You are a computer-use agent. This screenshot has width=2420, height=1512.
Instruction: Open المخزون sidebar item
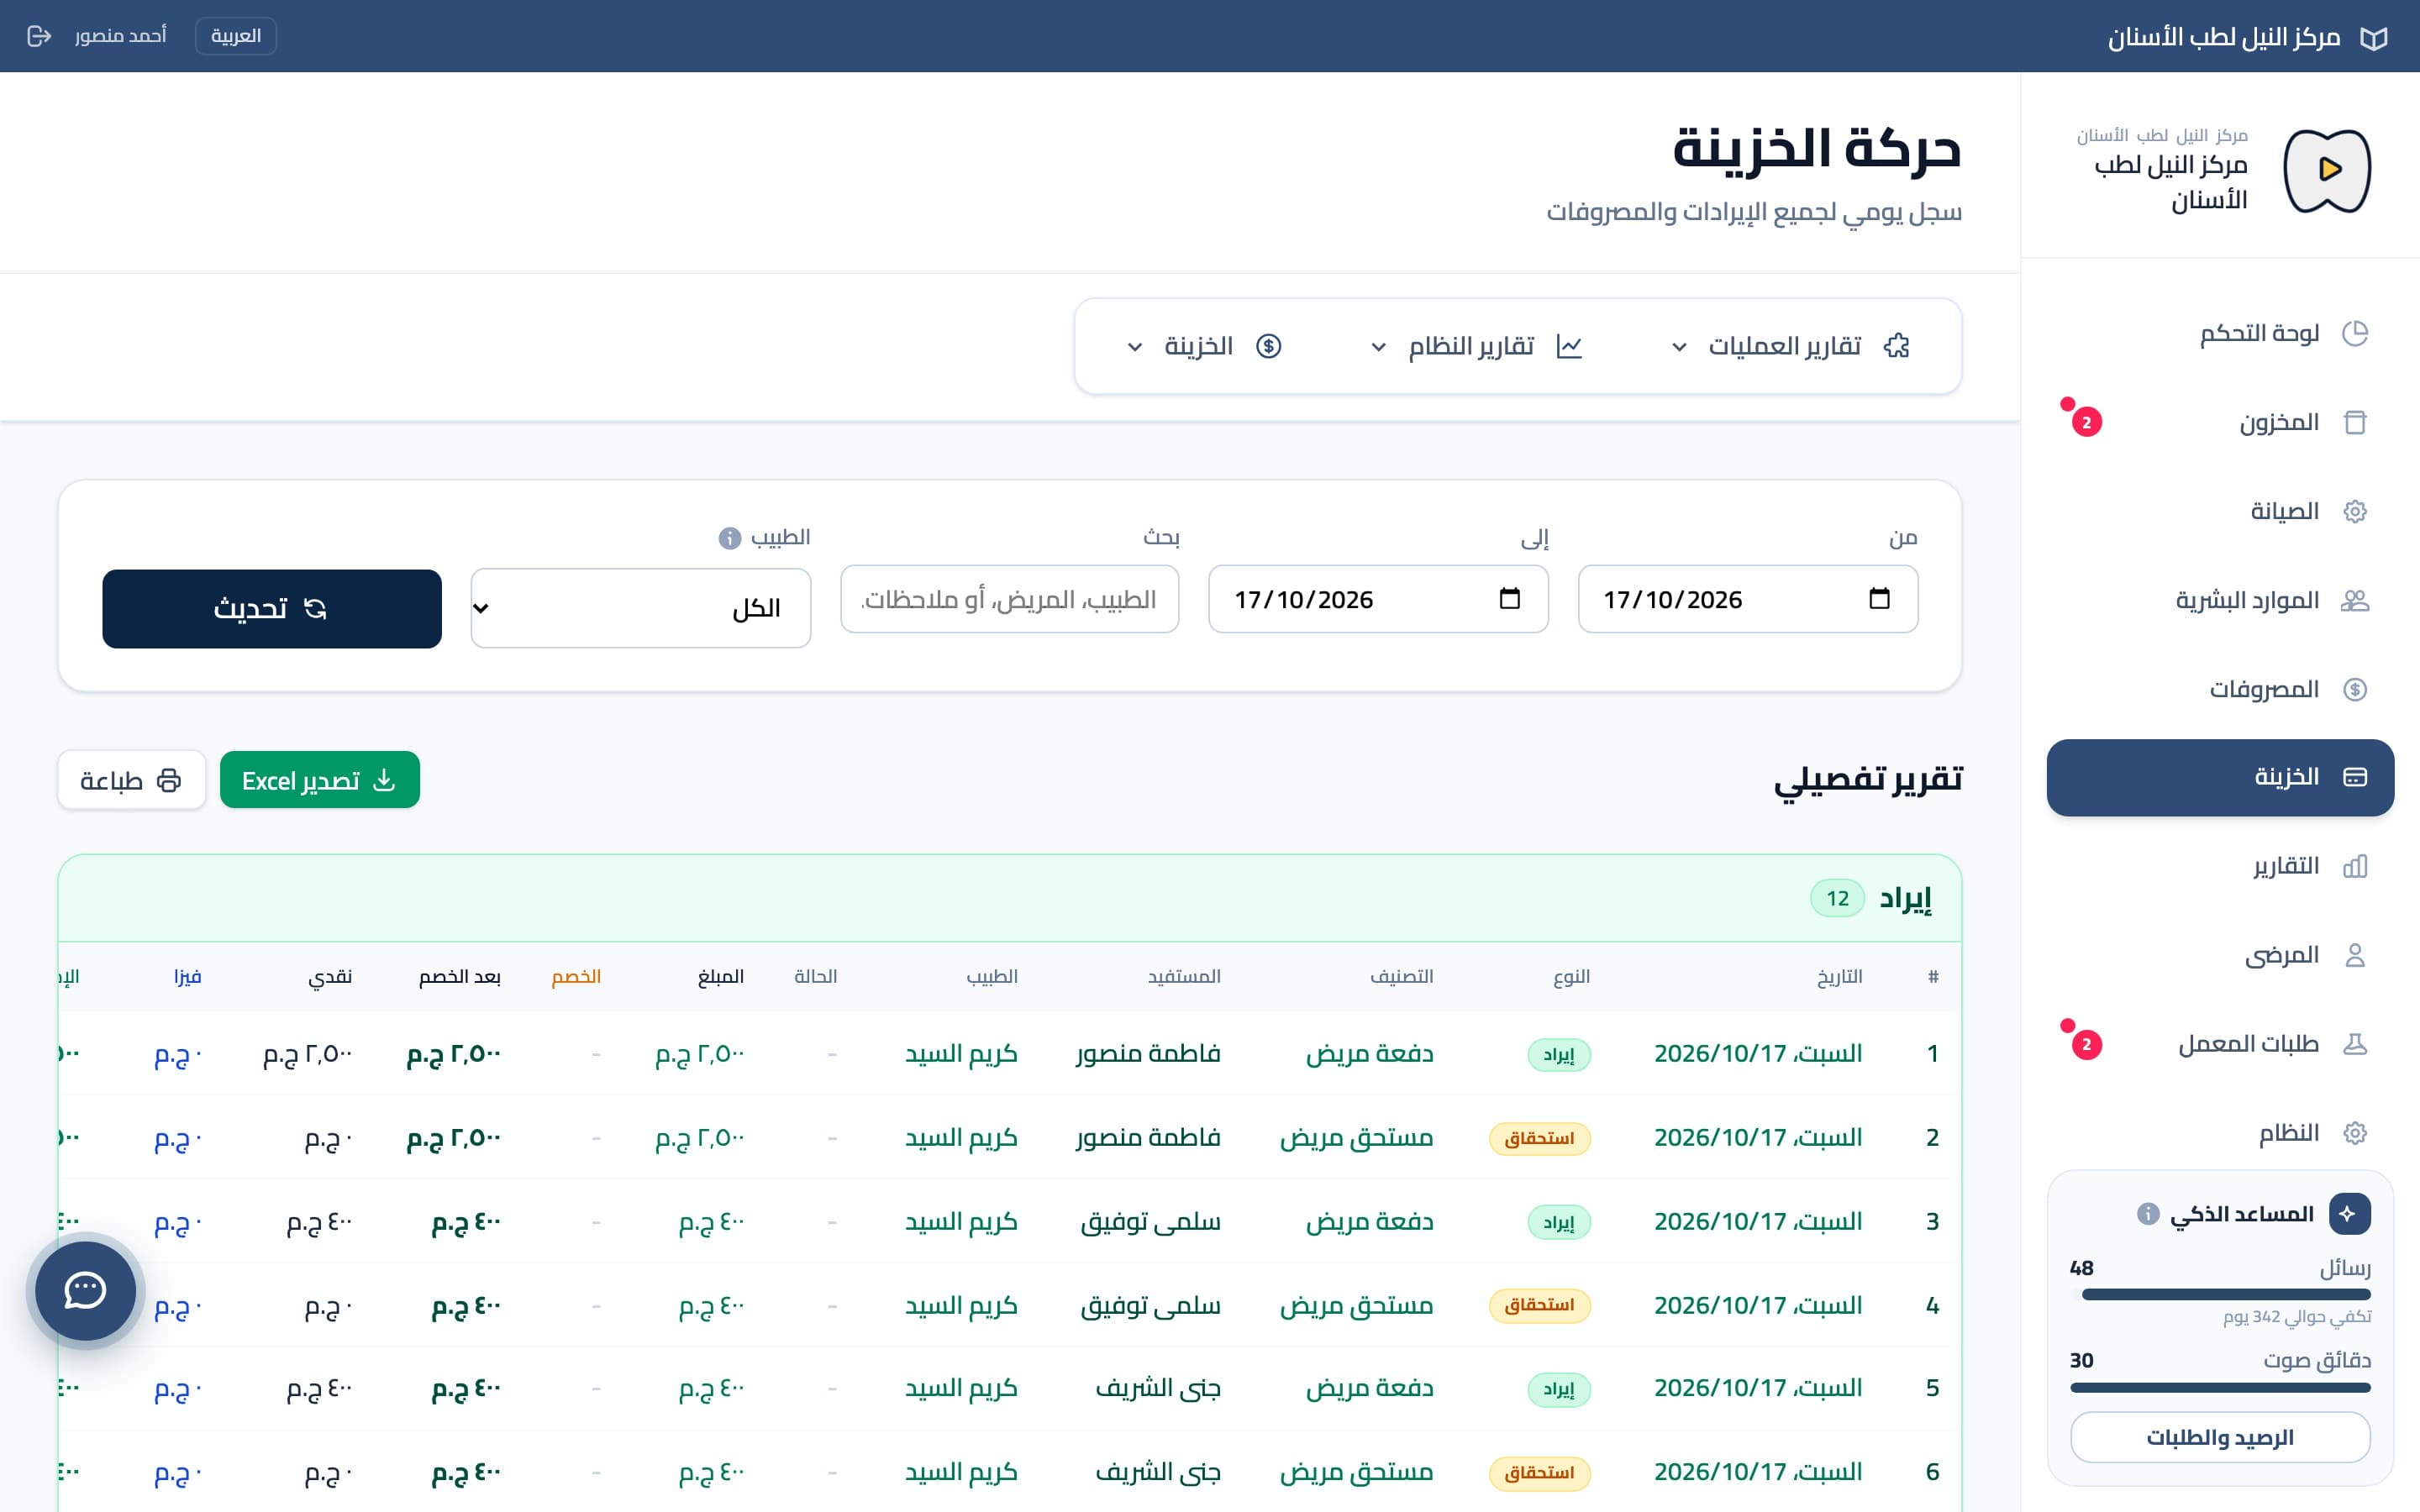click(x=2220, y=422)
